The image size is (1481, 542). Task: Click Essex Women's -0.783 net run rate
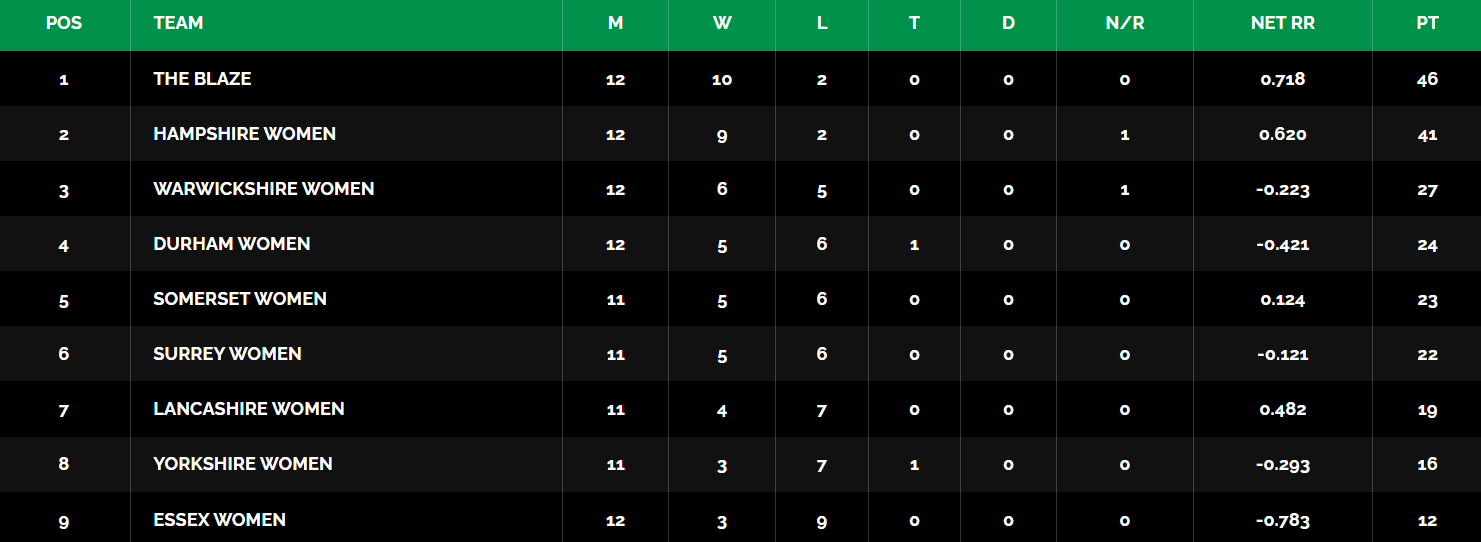coord(1283,520)
